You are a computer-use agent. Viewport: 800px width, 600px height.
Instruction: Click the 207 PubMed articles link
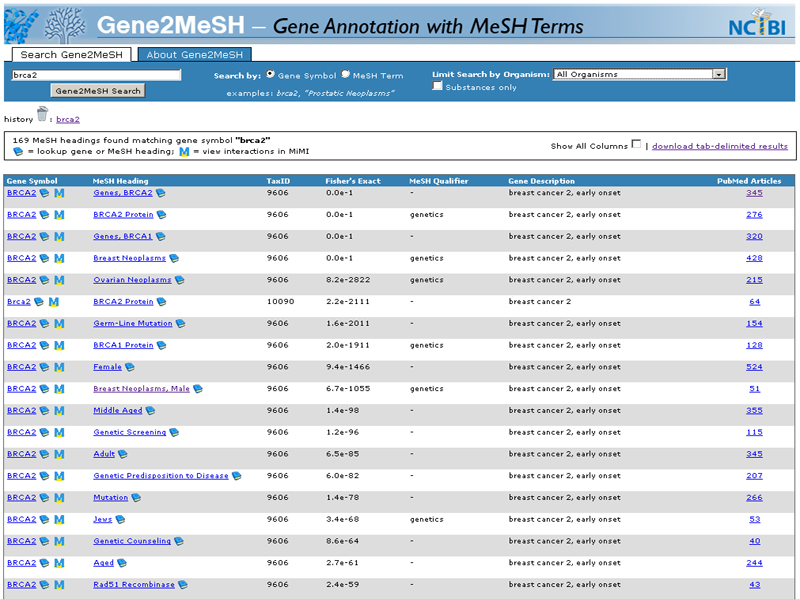point(755,476)
